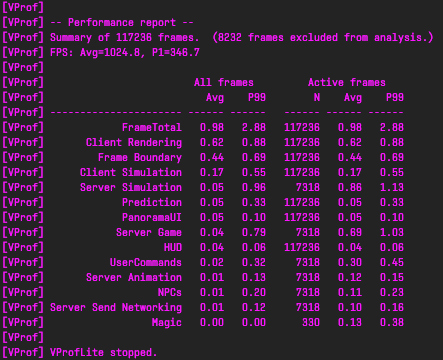Click the 'Server Send Networking' row label
The height and width of the screenshot is (360, 443).
116,308
